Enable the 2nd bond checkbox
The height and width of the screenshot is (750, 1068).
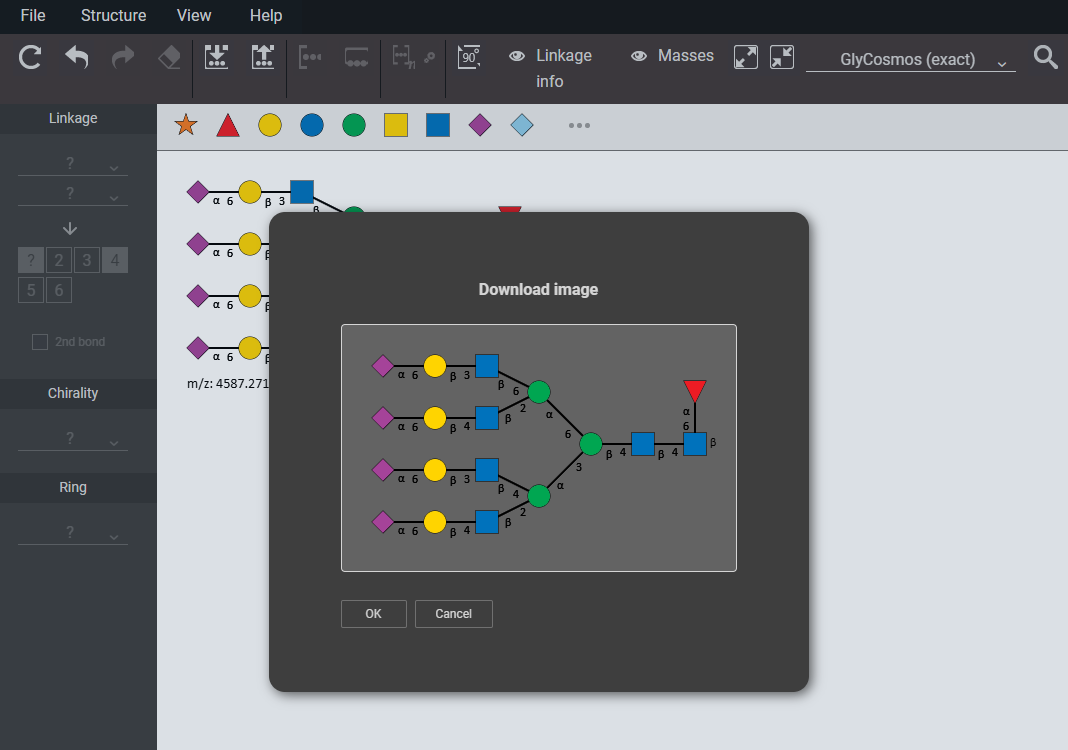coord(40,342)
